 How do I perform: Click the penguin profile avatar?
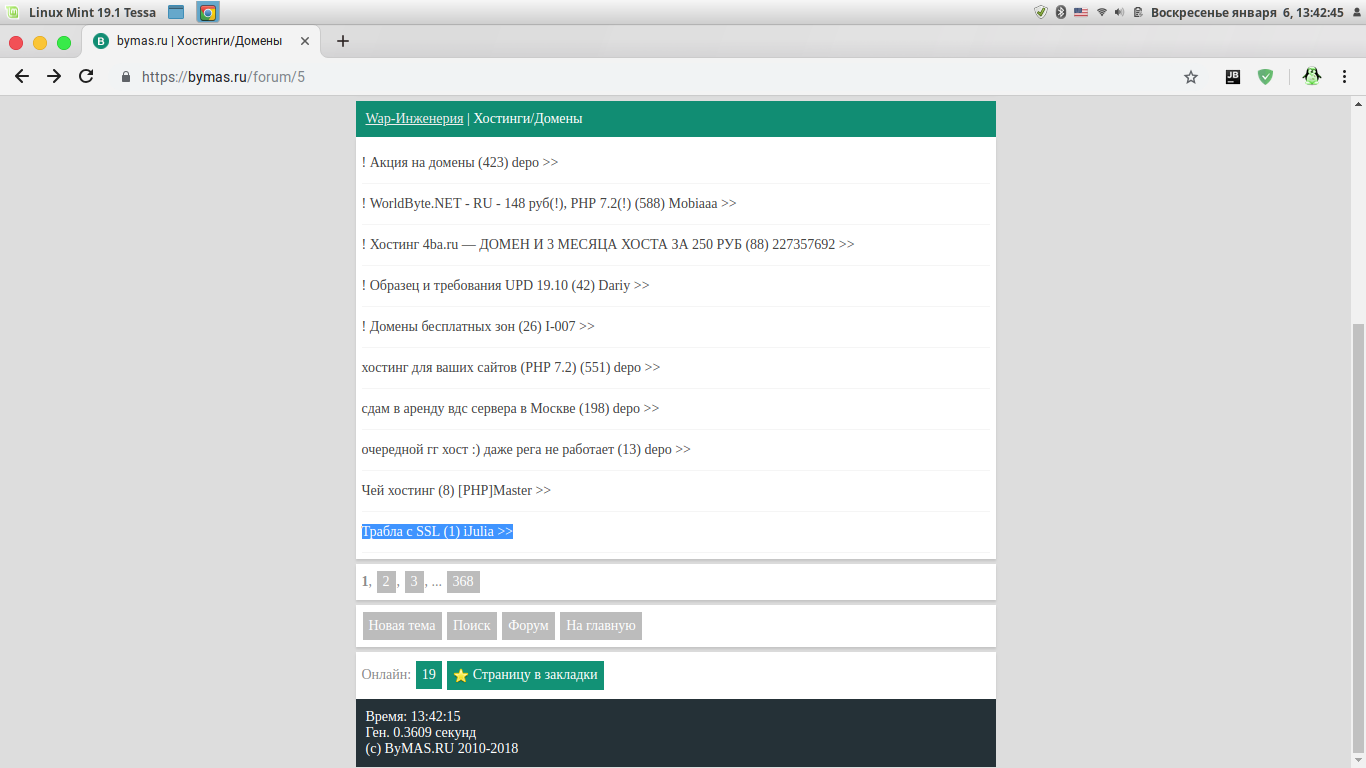tap(1312, 76)
